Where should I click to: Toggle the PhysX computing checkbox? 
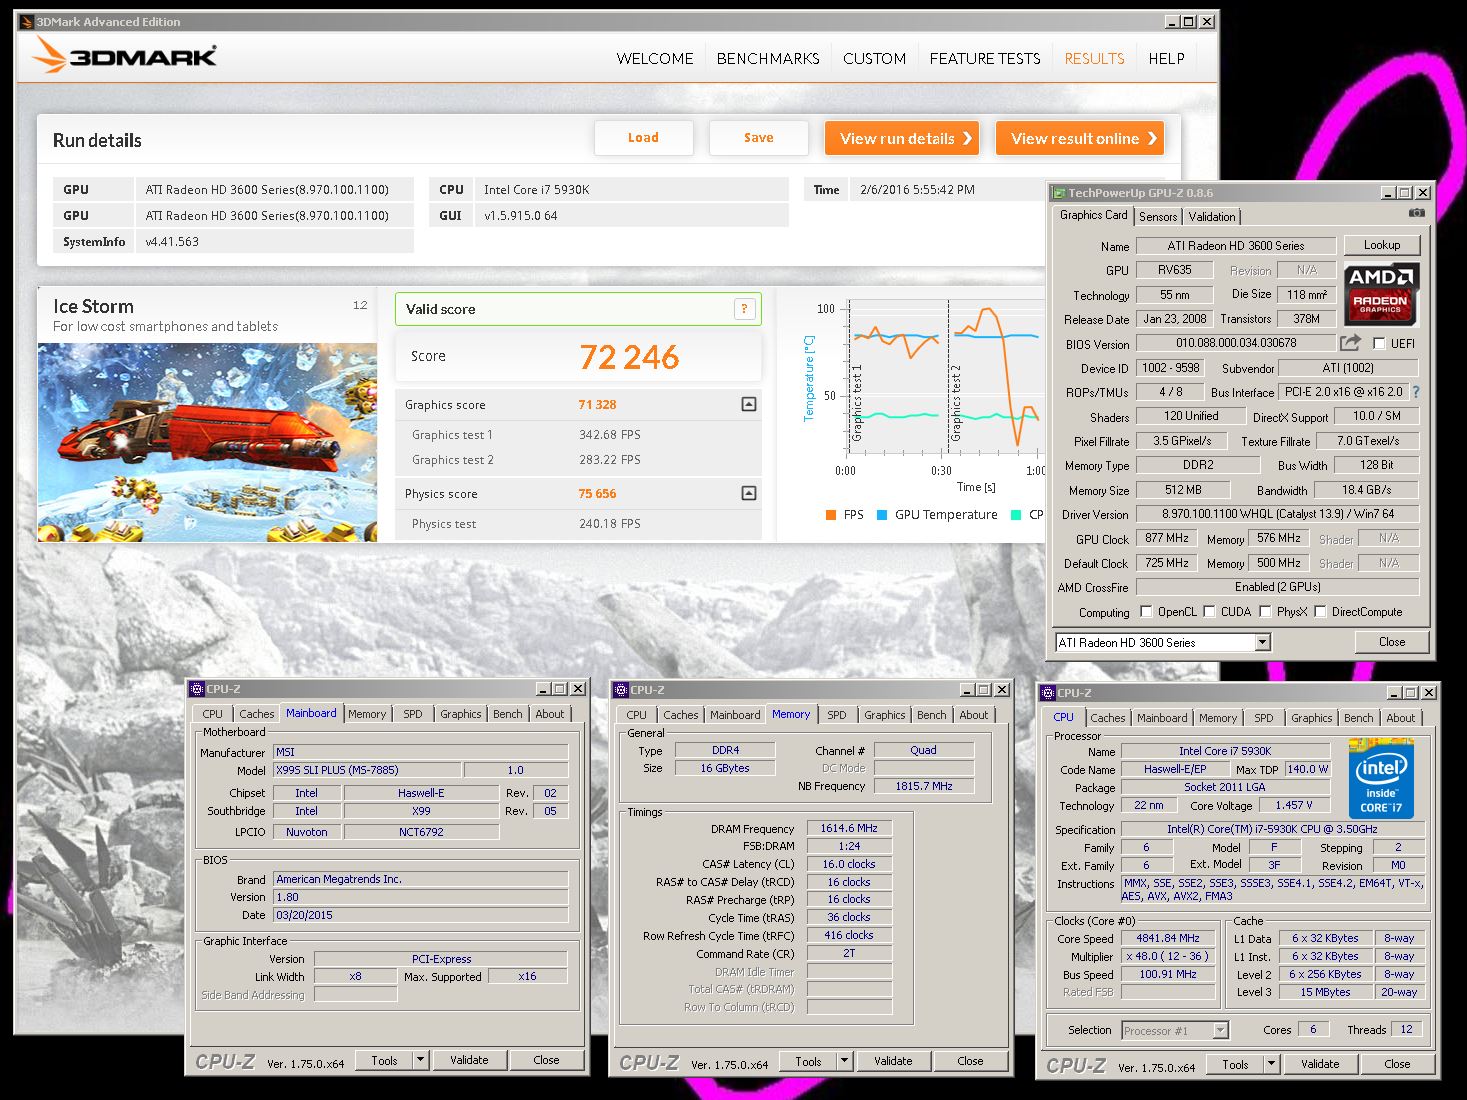[1265, 611]
